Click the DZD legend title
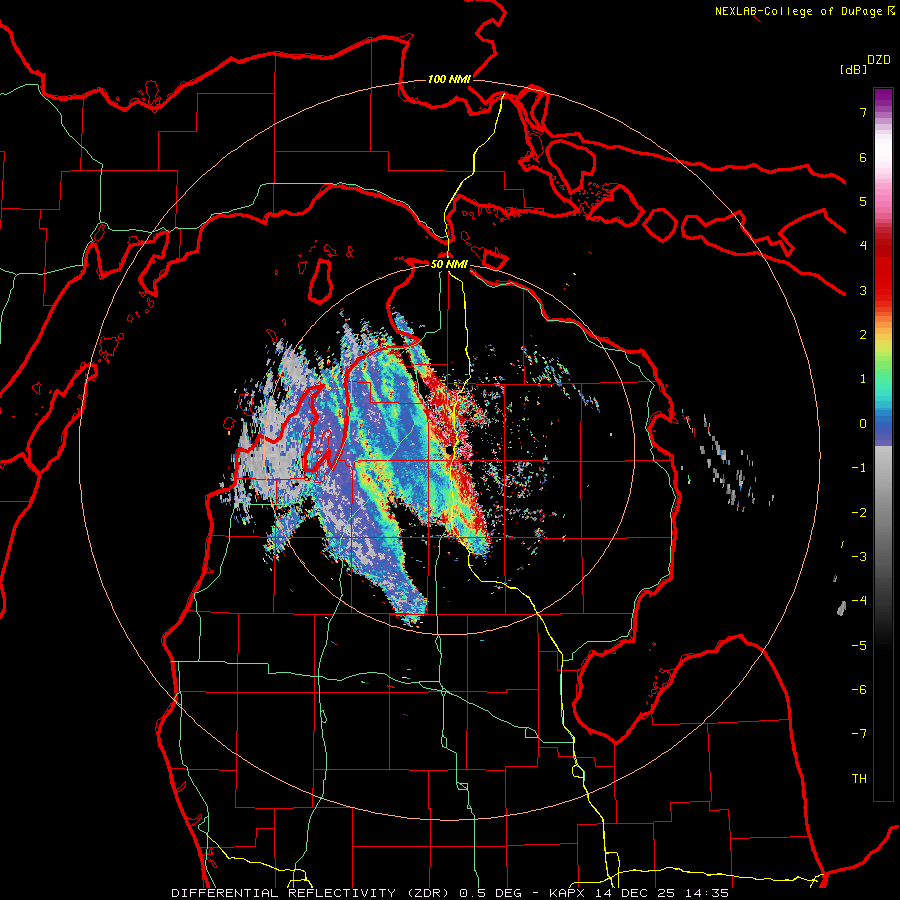This screenshot has width=900, height=900. pyautogui.click(x=879, y=60)
